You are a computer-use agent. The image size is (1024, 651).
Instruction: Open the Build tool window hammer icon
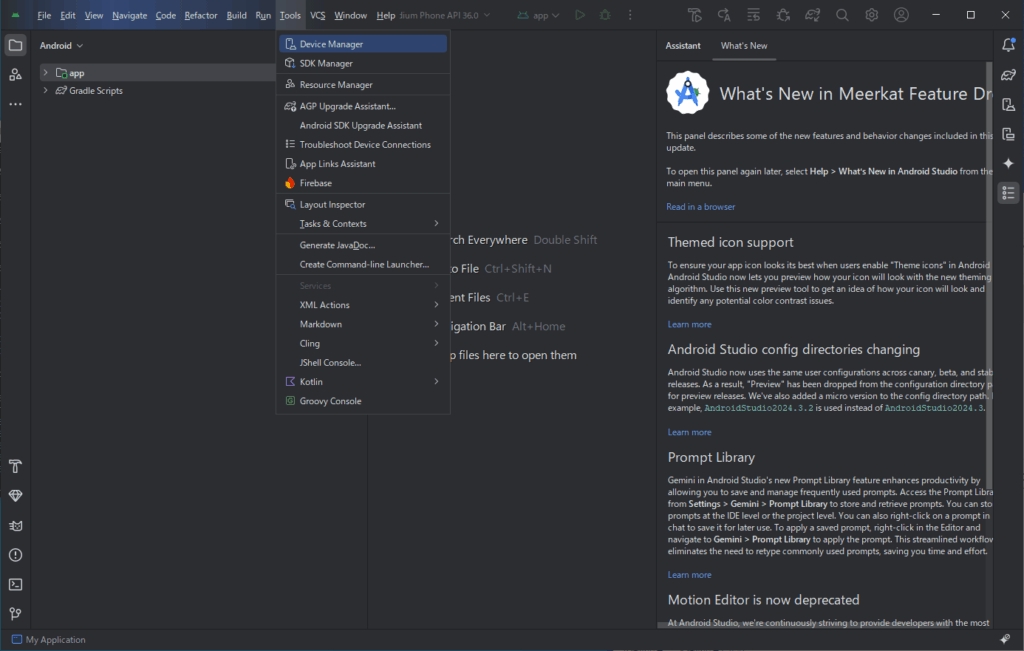click(16, 466)
